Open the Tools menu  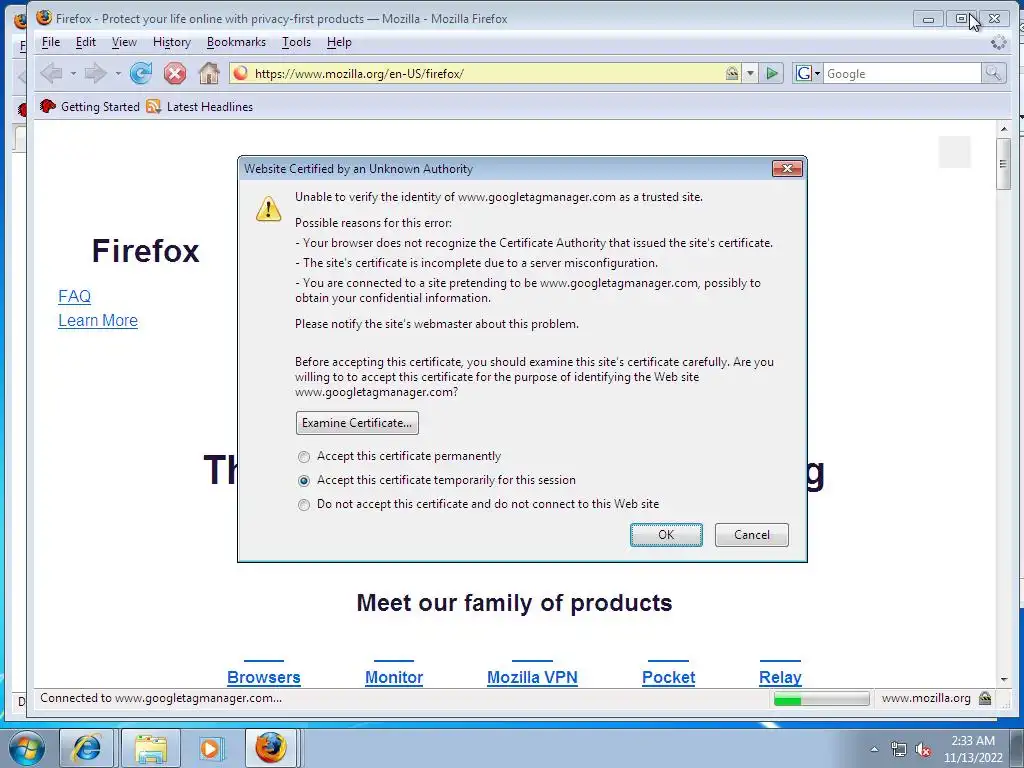[x=296, y=42]
